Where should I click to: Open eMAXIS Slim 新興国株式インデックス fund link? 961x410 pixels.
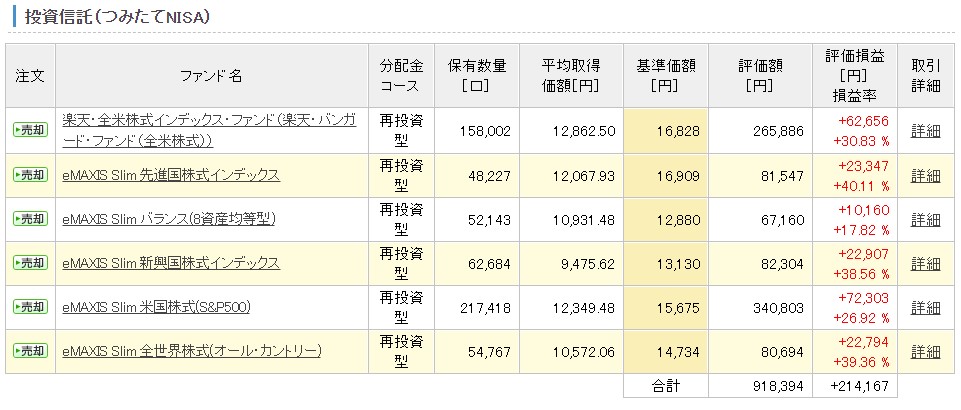coord(171,263)
